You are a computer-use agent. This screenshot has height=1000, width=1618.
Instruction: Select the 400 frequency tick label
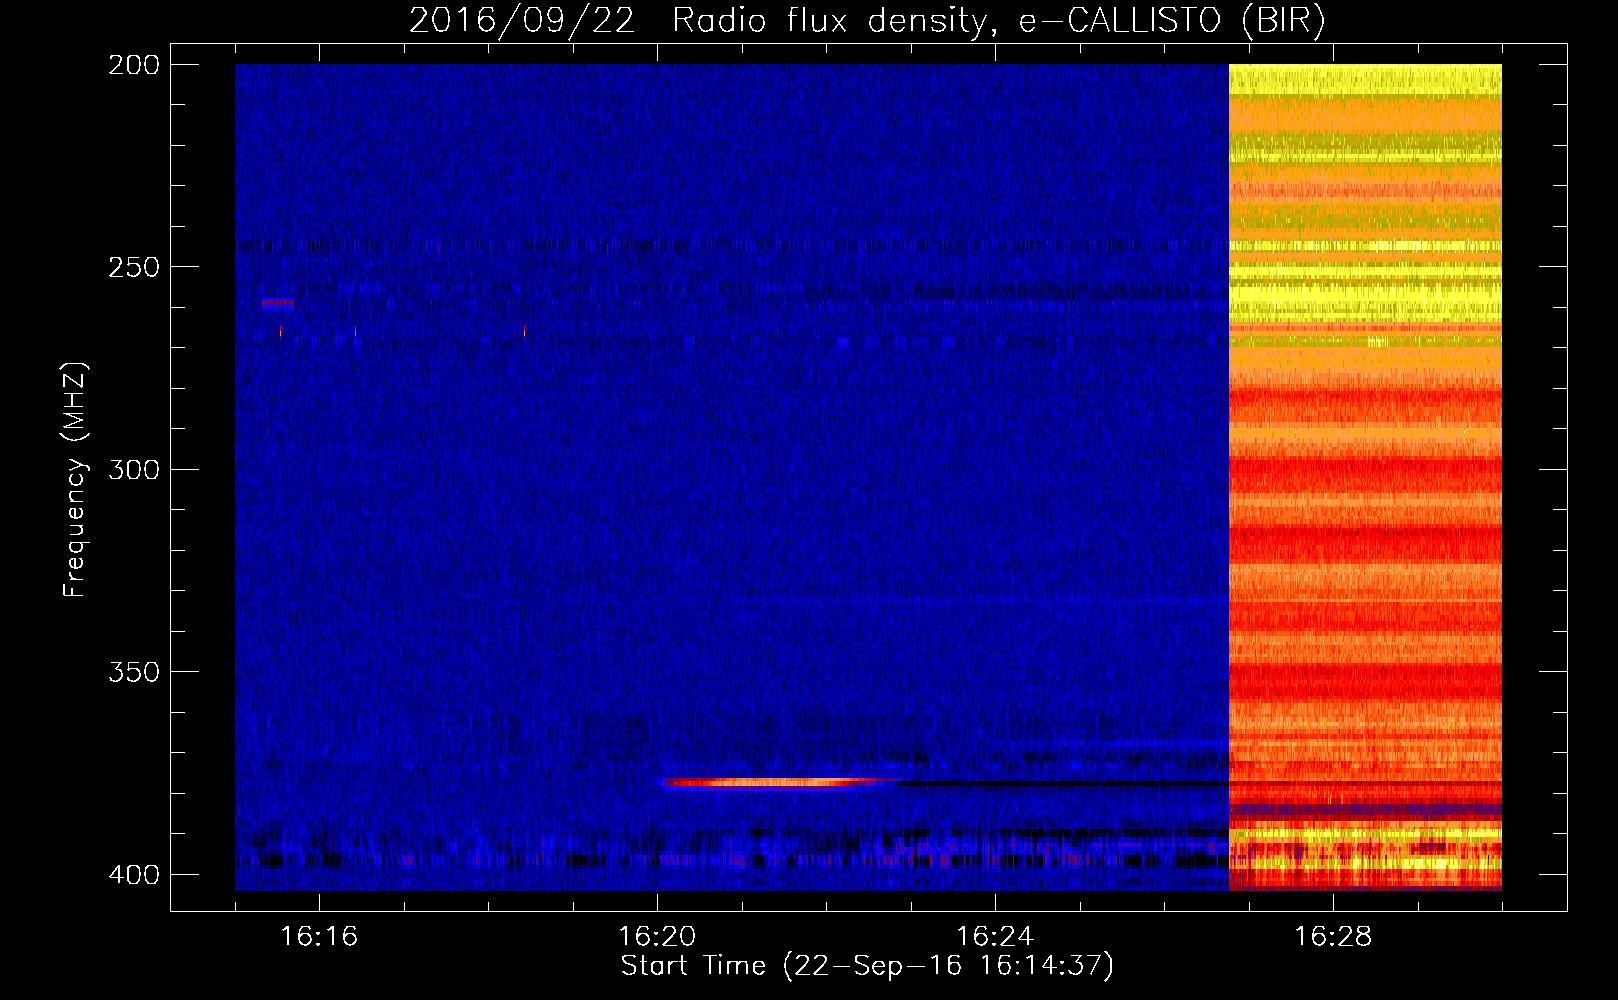(x=134, y=874)
